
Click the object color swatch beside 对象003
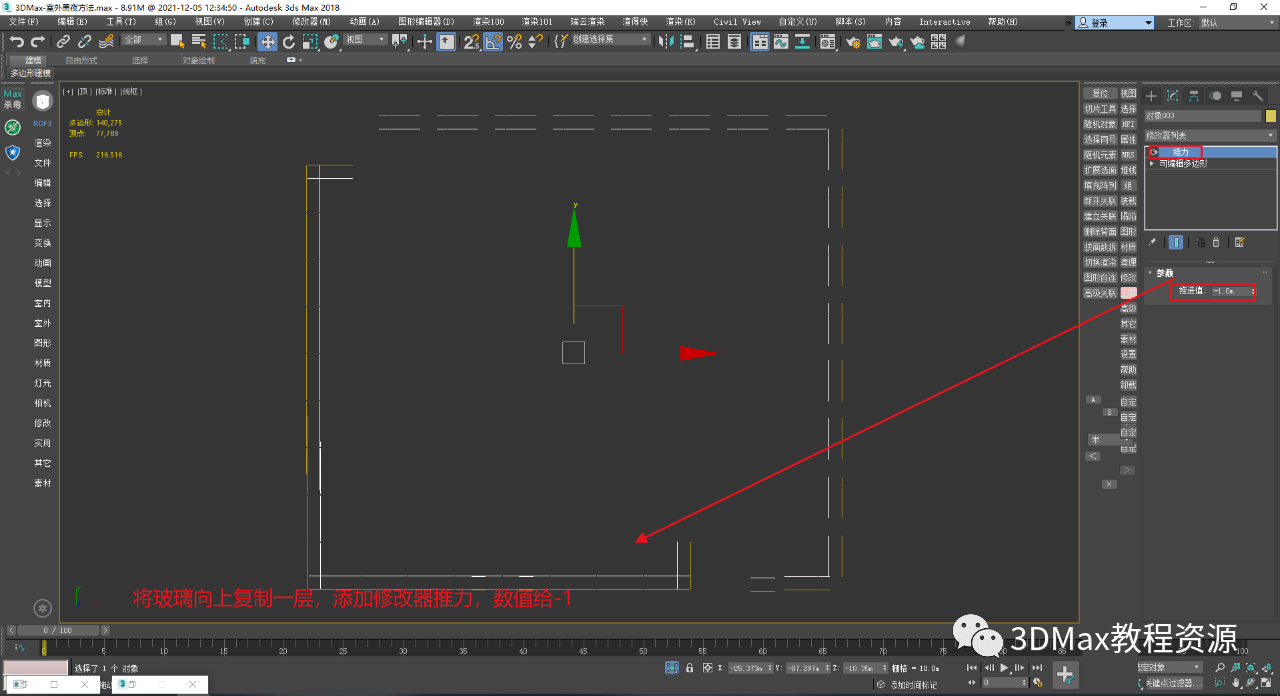click(x=1271, y=116)
